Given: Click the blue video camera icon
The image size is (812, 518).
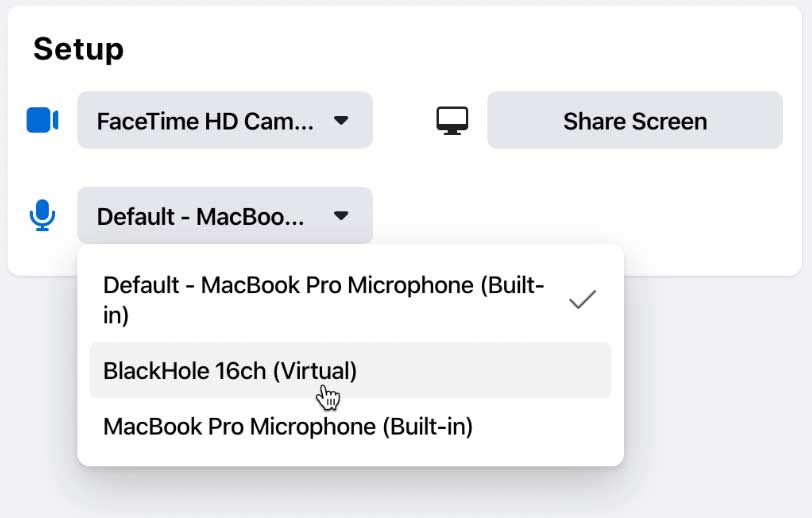Looking at the screenshot, I should click(x=42, y=121).
